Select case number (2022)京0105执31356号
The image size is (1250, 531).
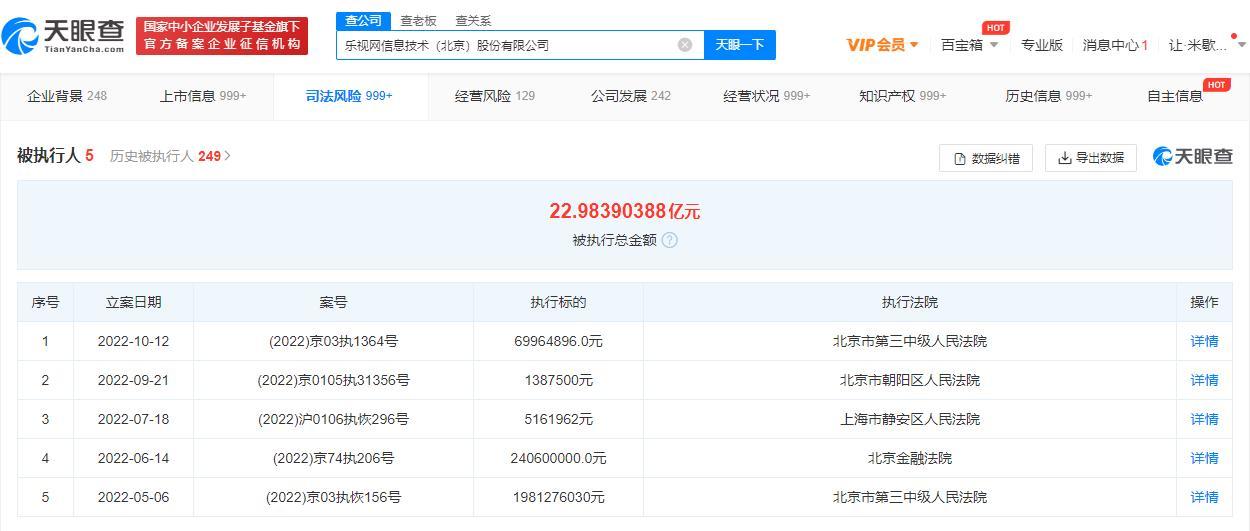pos(333,380)
